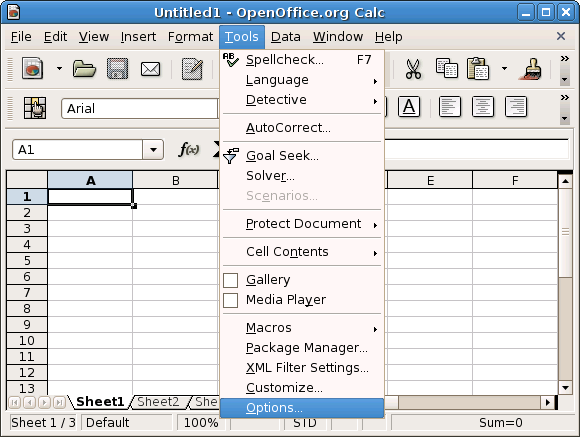Select column E header
Viewport: 580px width, 437px height.
[430, 180]
